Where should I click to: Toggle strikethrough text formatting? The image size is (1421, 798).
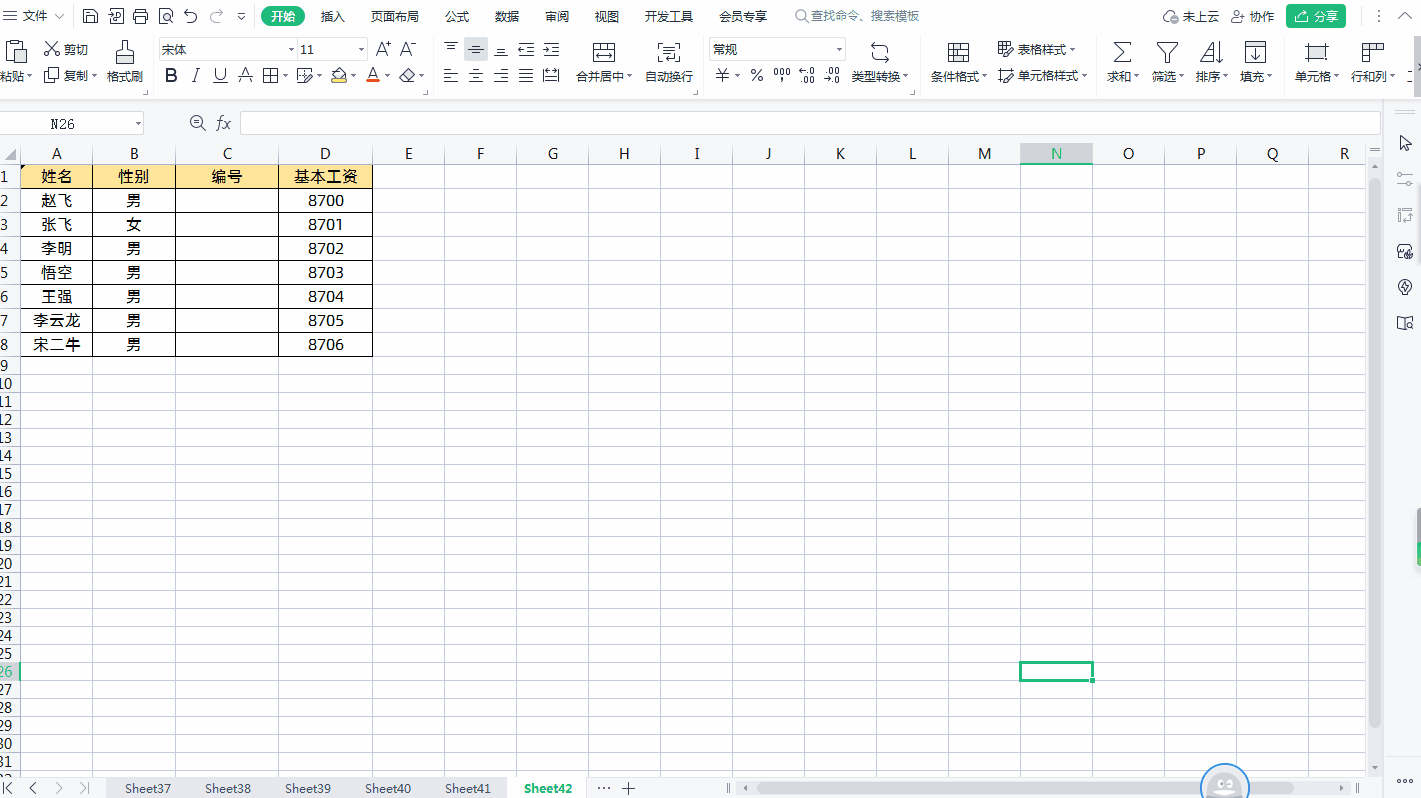coord(245,75)
